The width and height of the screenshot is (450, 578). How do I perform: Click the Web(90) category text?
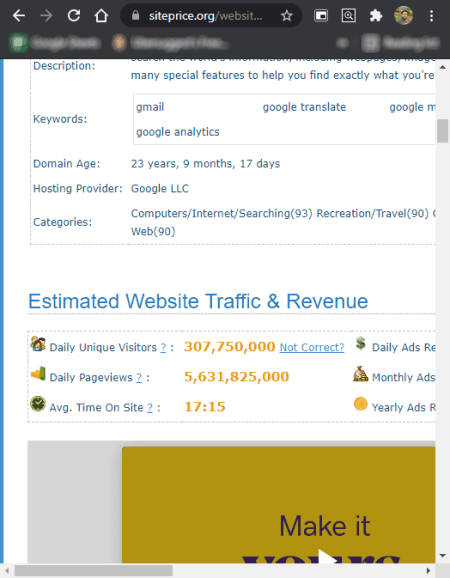coord(153,231)
